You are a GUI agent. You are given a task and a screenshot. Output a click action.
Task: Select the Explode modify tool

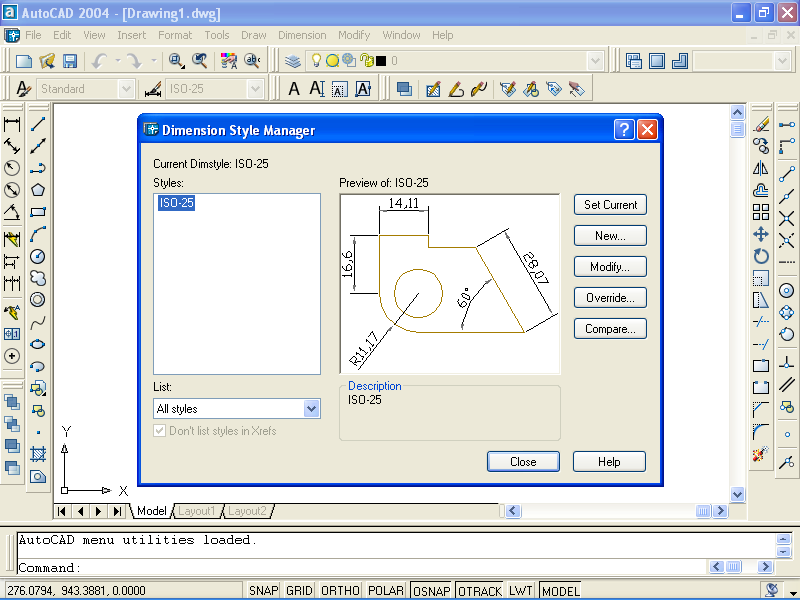coord(761,454)
